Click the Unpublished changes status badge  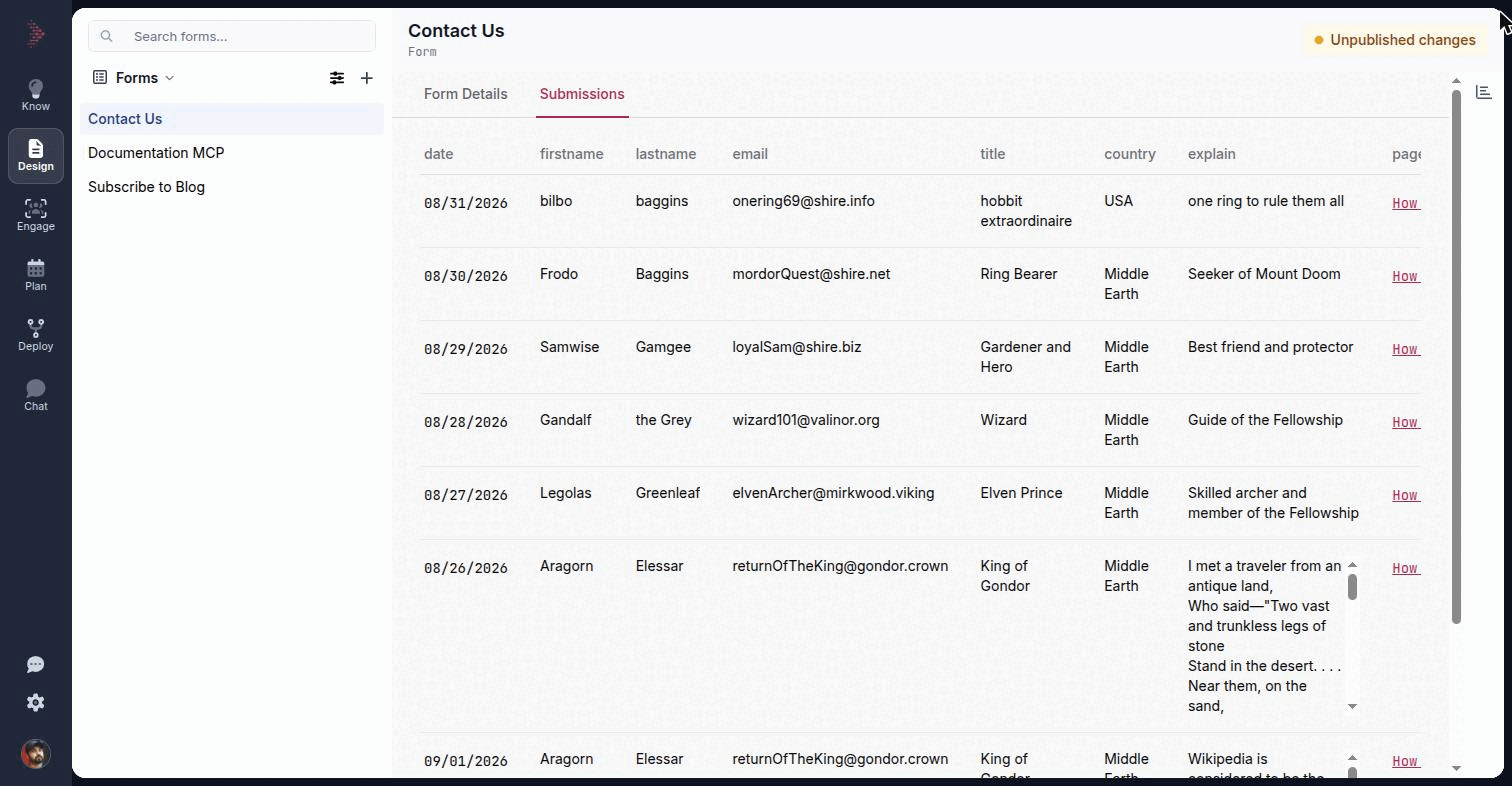[1394, 40]
